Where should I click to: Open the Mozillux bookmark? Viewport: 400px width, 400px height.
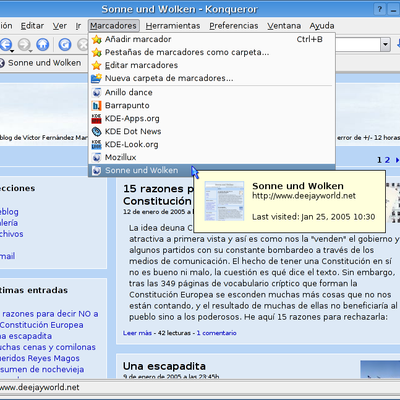[212, 157]
